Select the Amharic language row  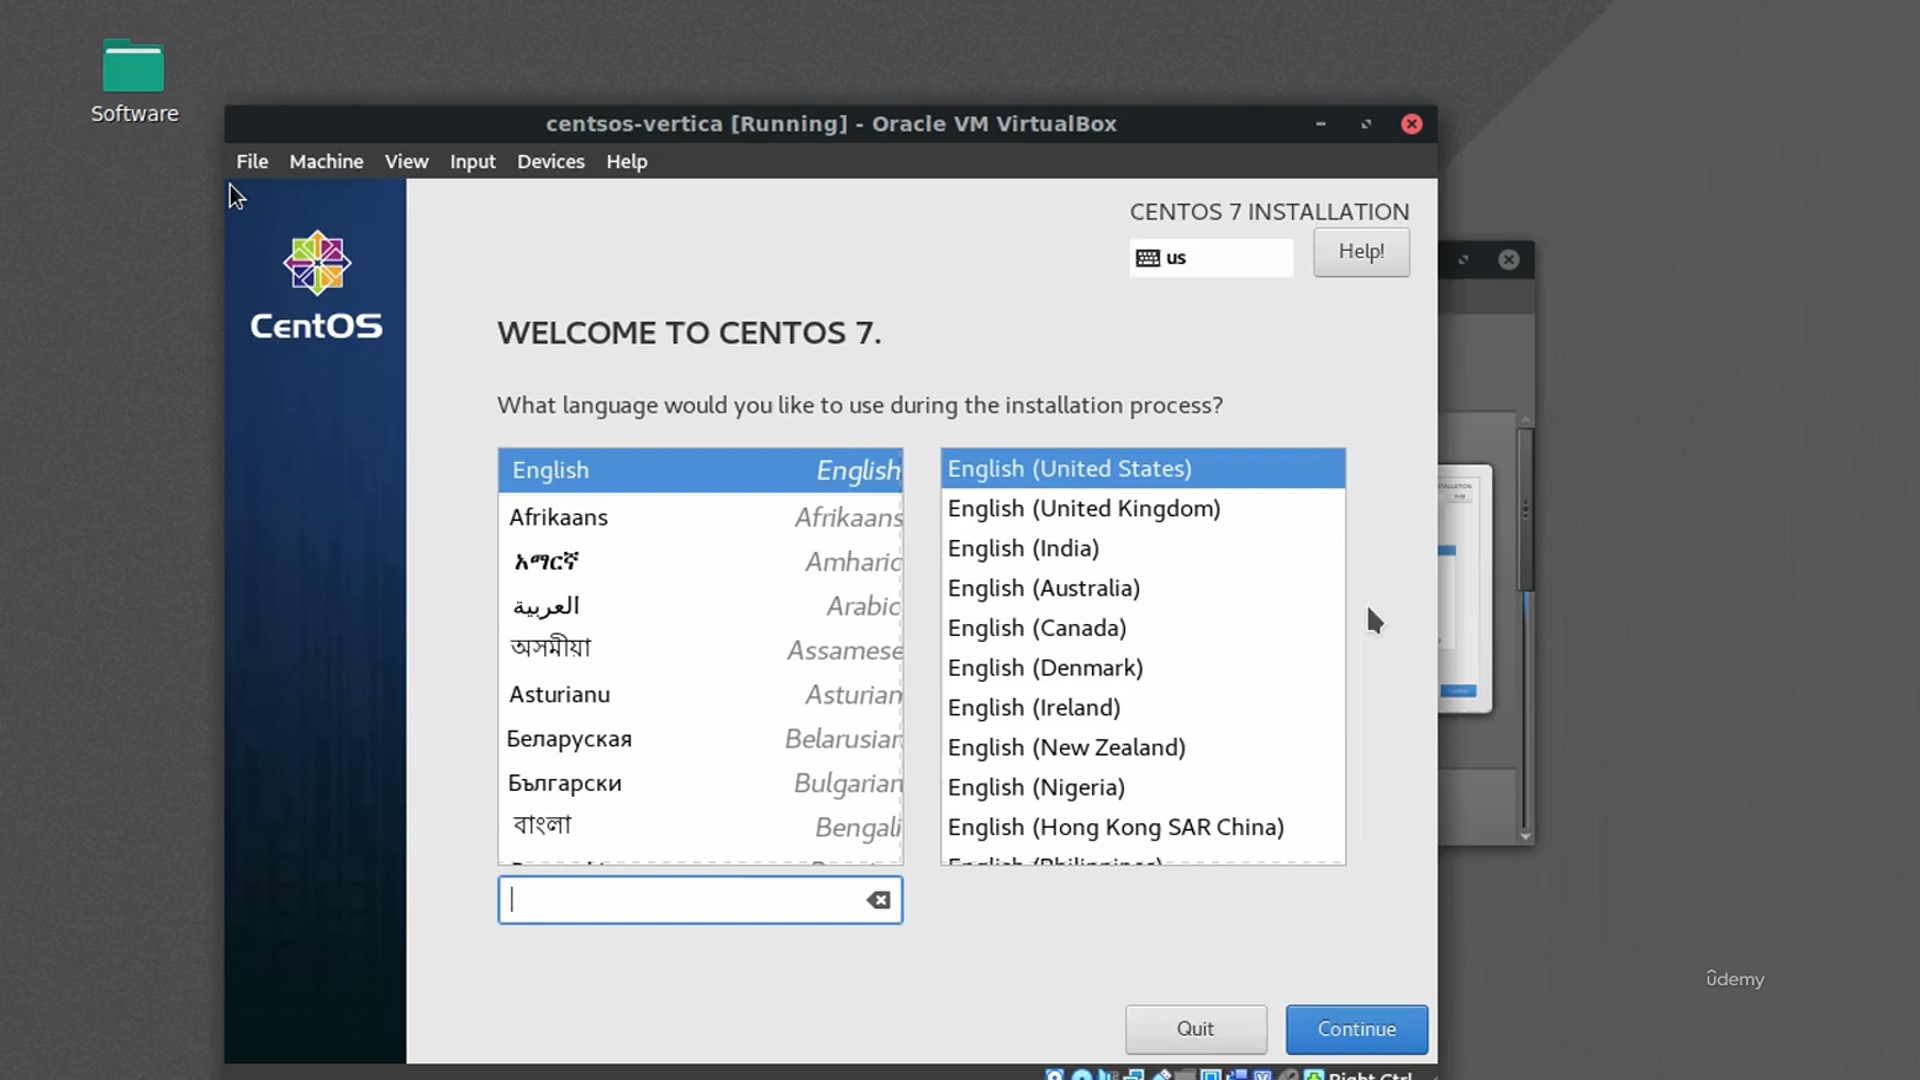[700, 562]
